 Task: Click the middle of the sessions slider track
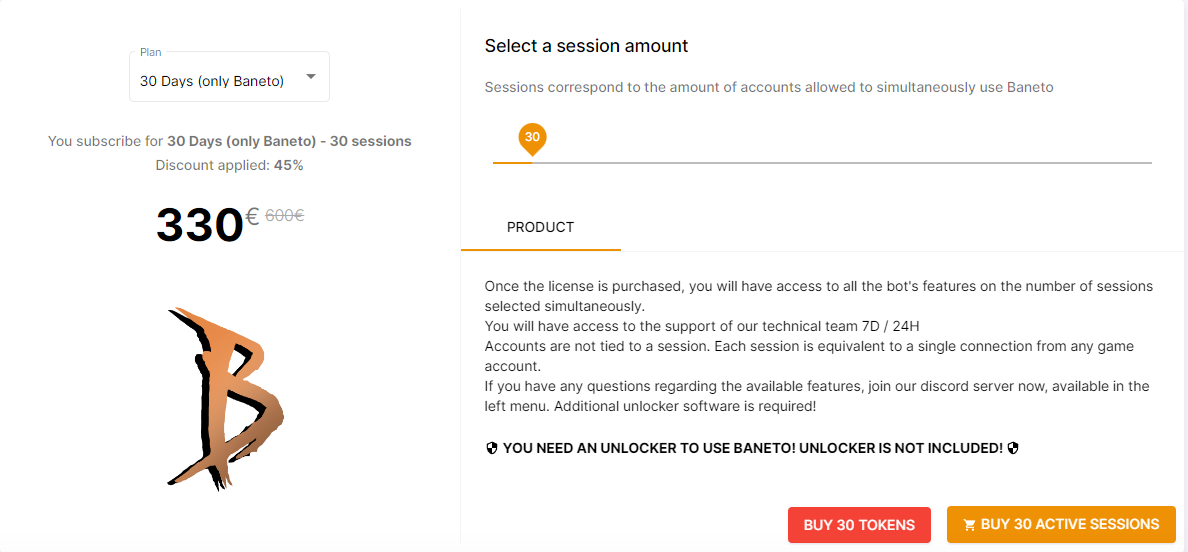[x=822, y=162]
